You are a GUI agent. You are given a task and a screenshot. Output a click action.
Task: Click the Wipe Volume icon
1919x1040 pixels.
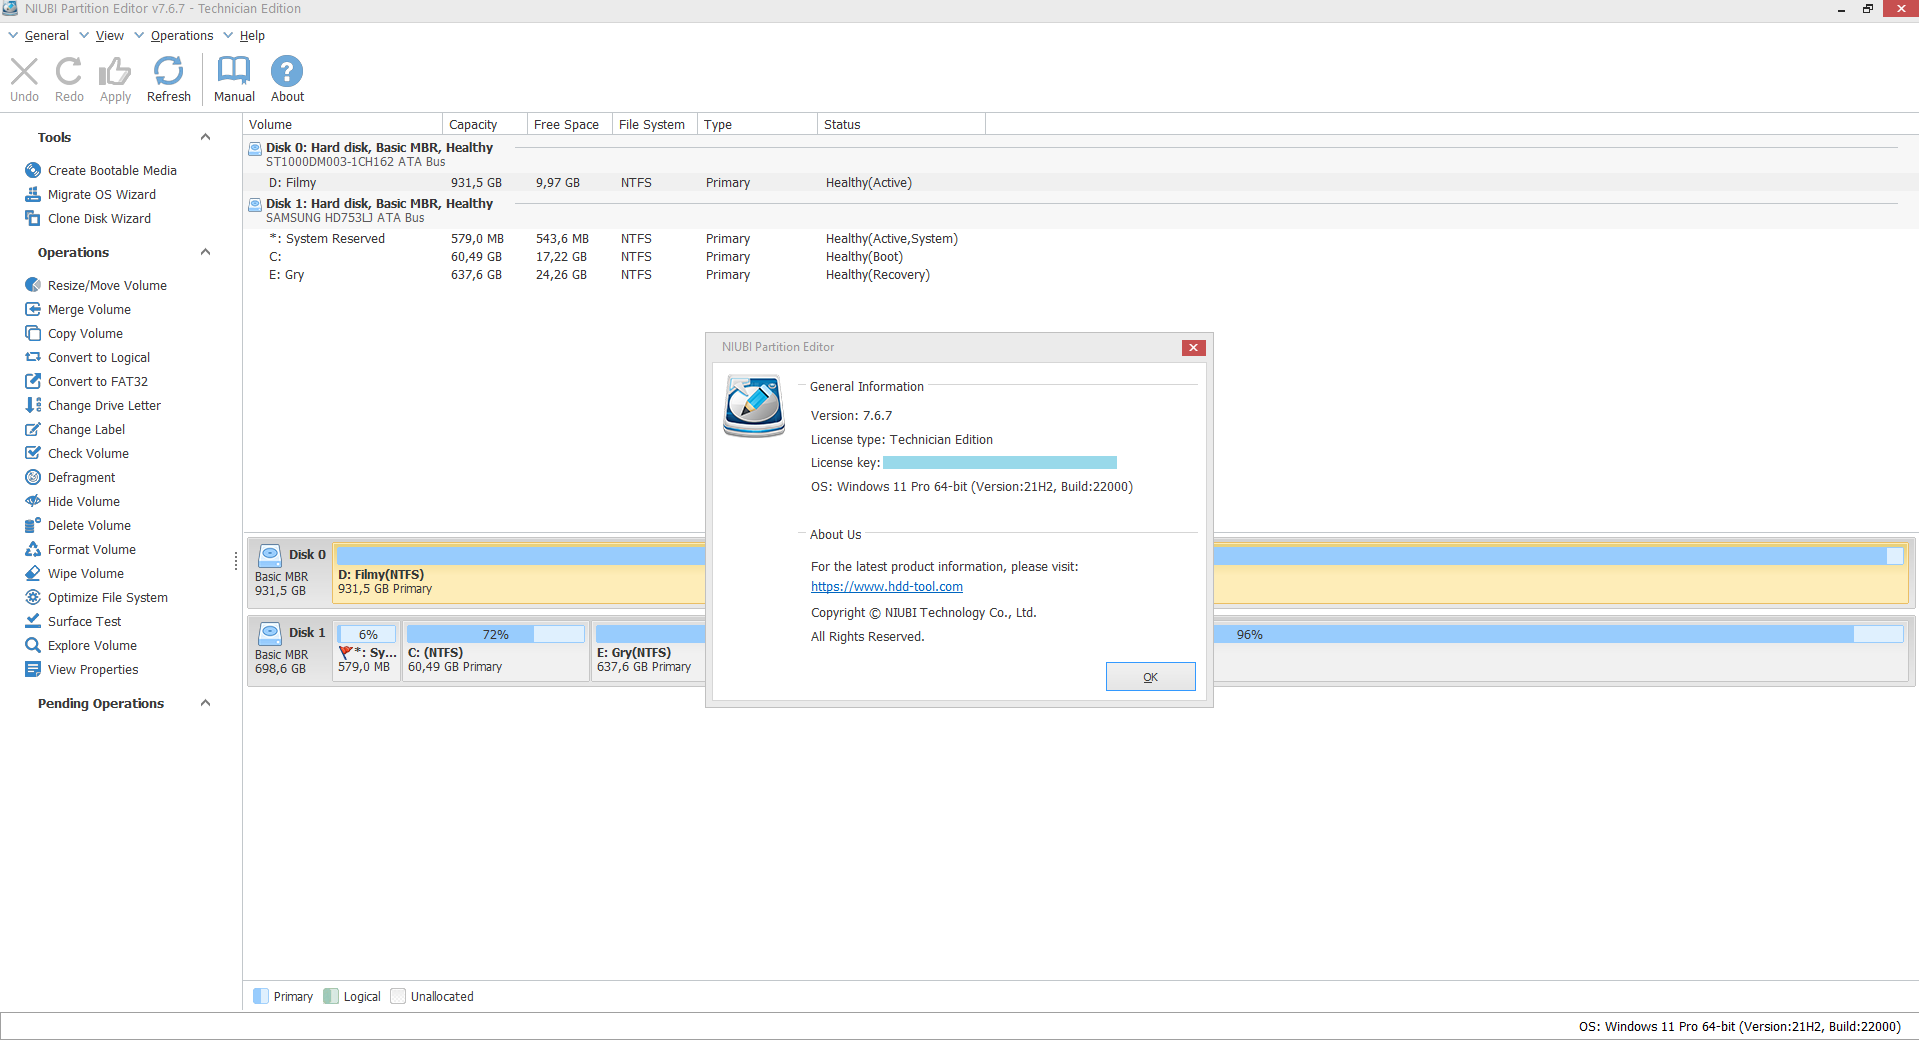click(x=33, y=573)
